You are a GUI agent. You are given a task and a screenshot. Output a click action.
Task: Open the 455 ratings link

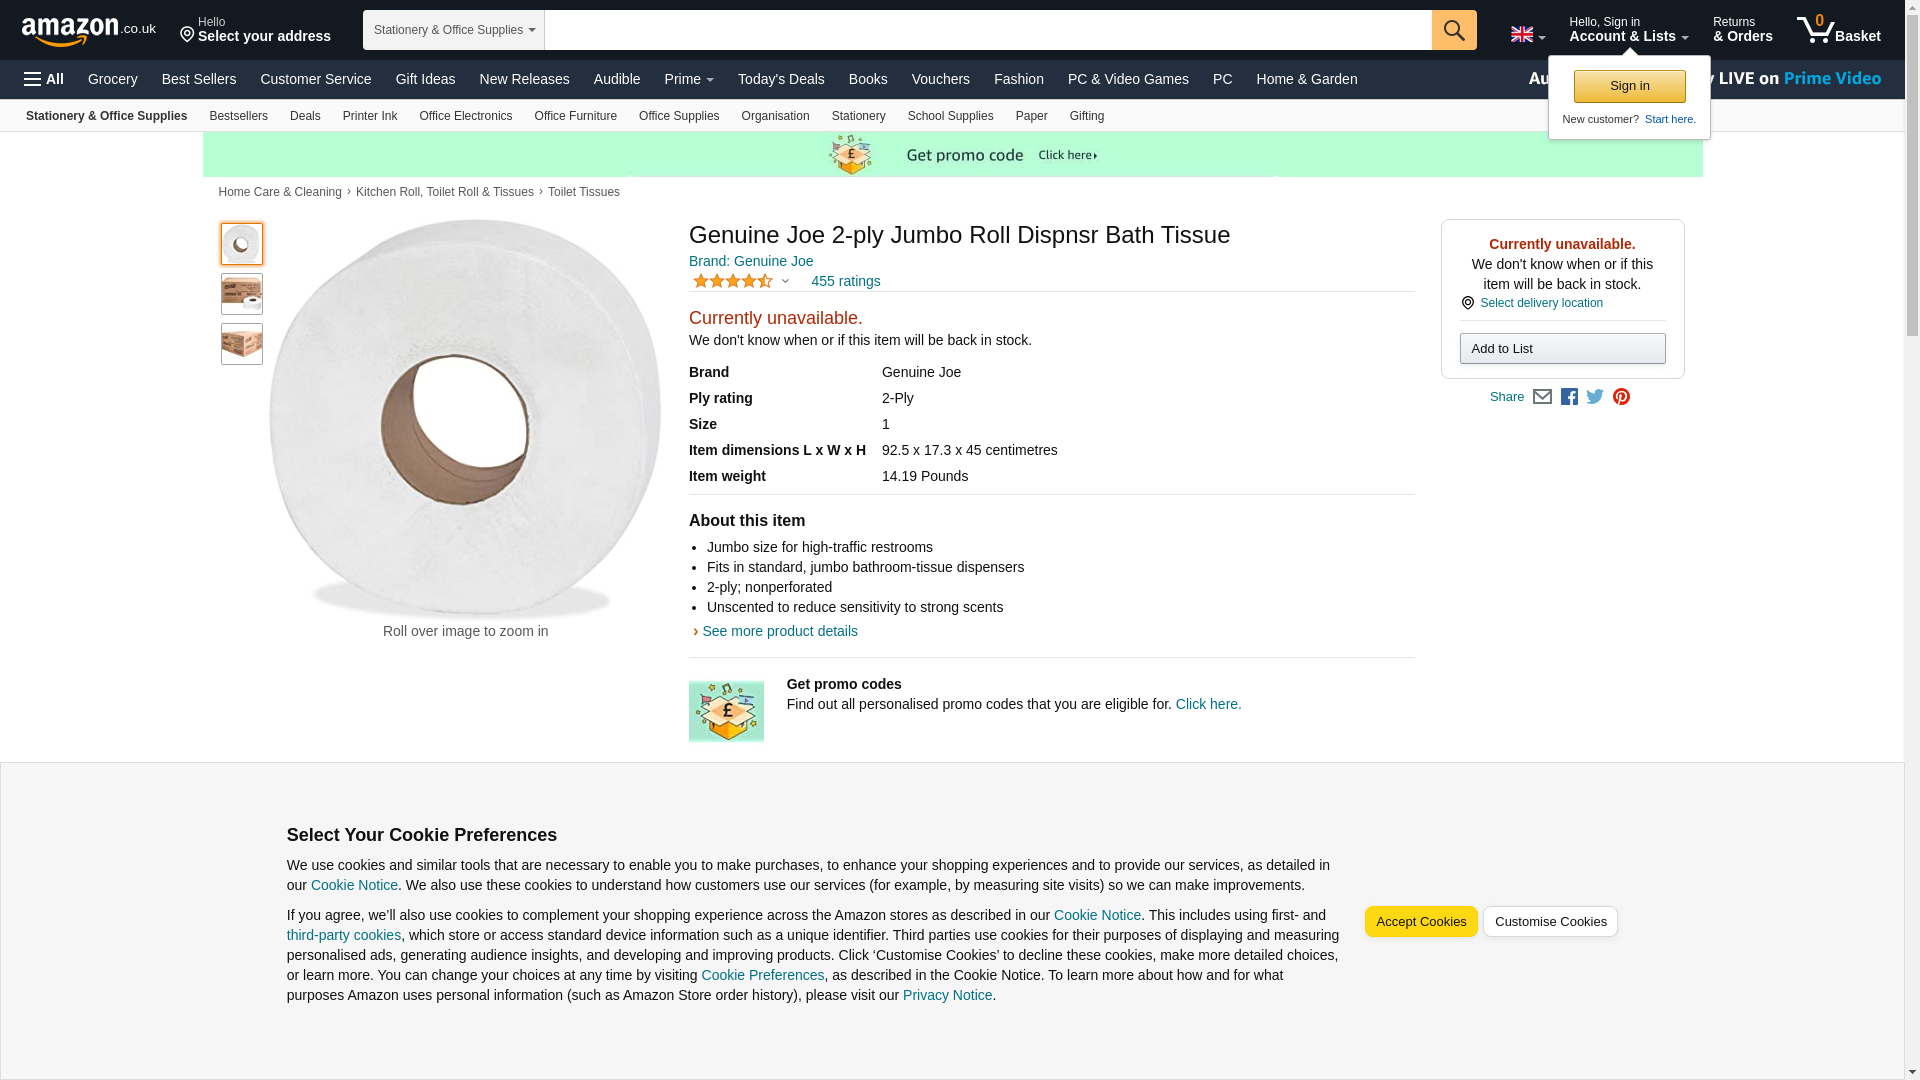coord(845,281)
